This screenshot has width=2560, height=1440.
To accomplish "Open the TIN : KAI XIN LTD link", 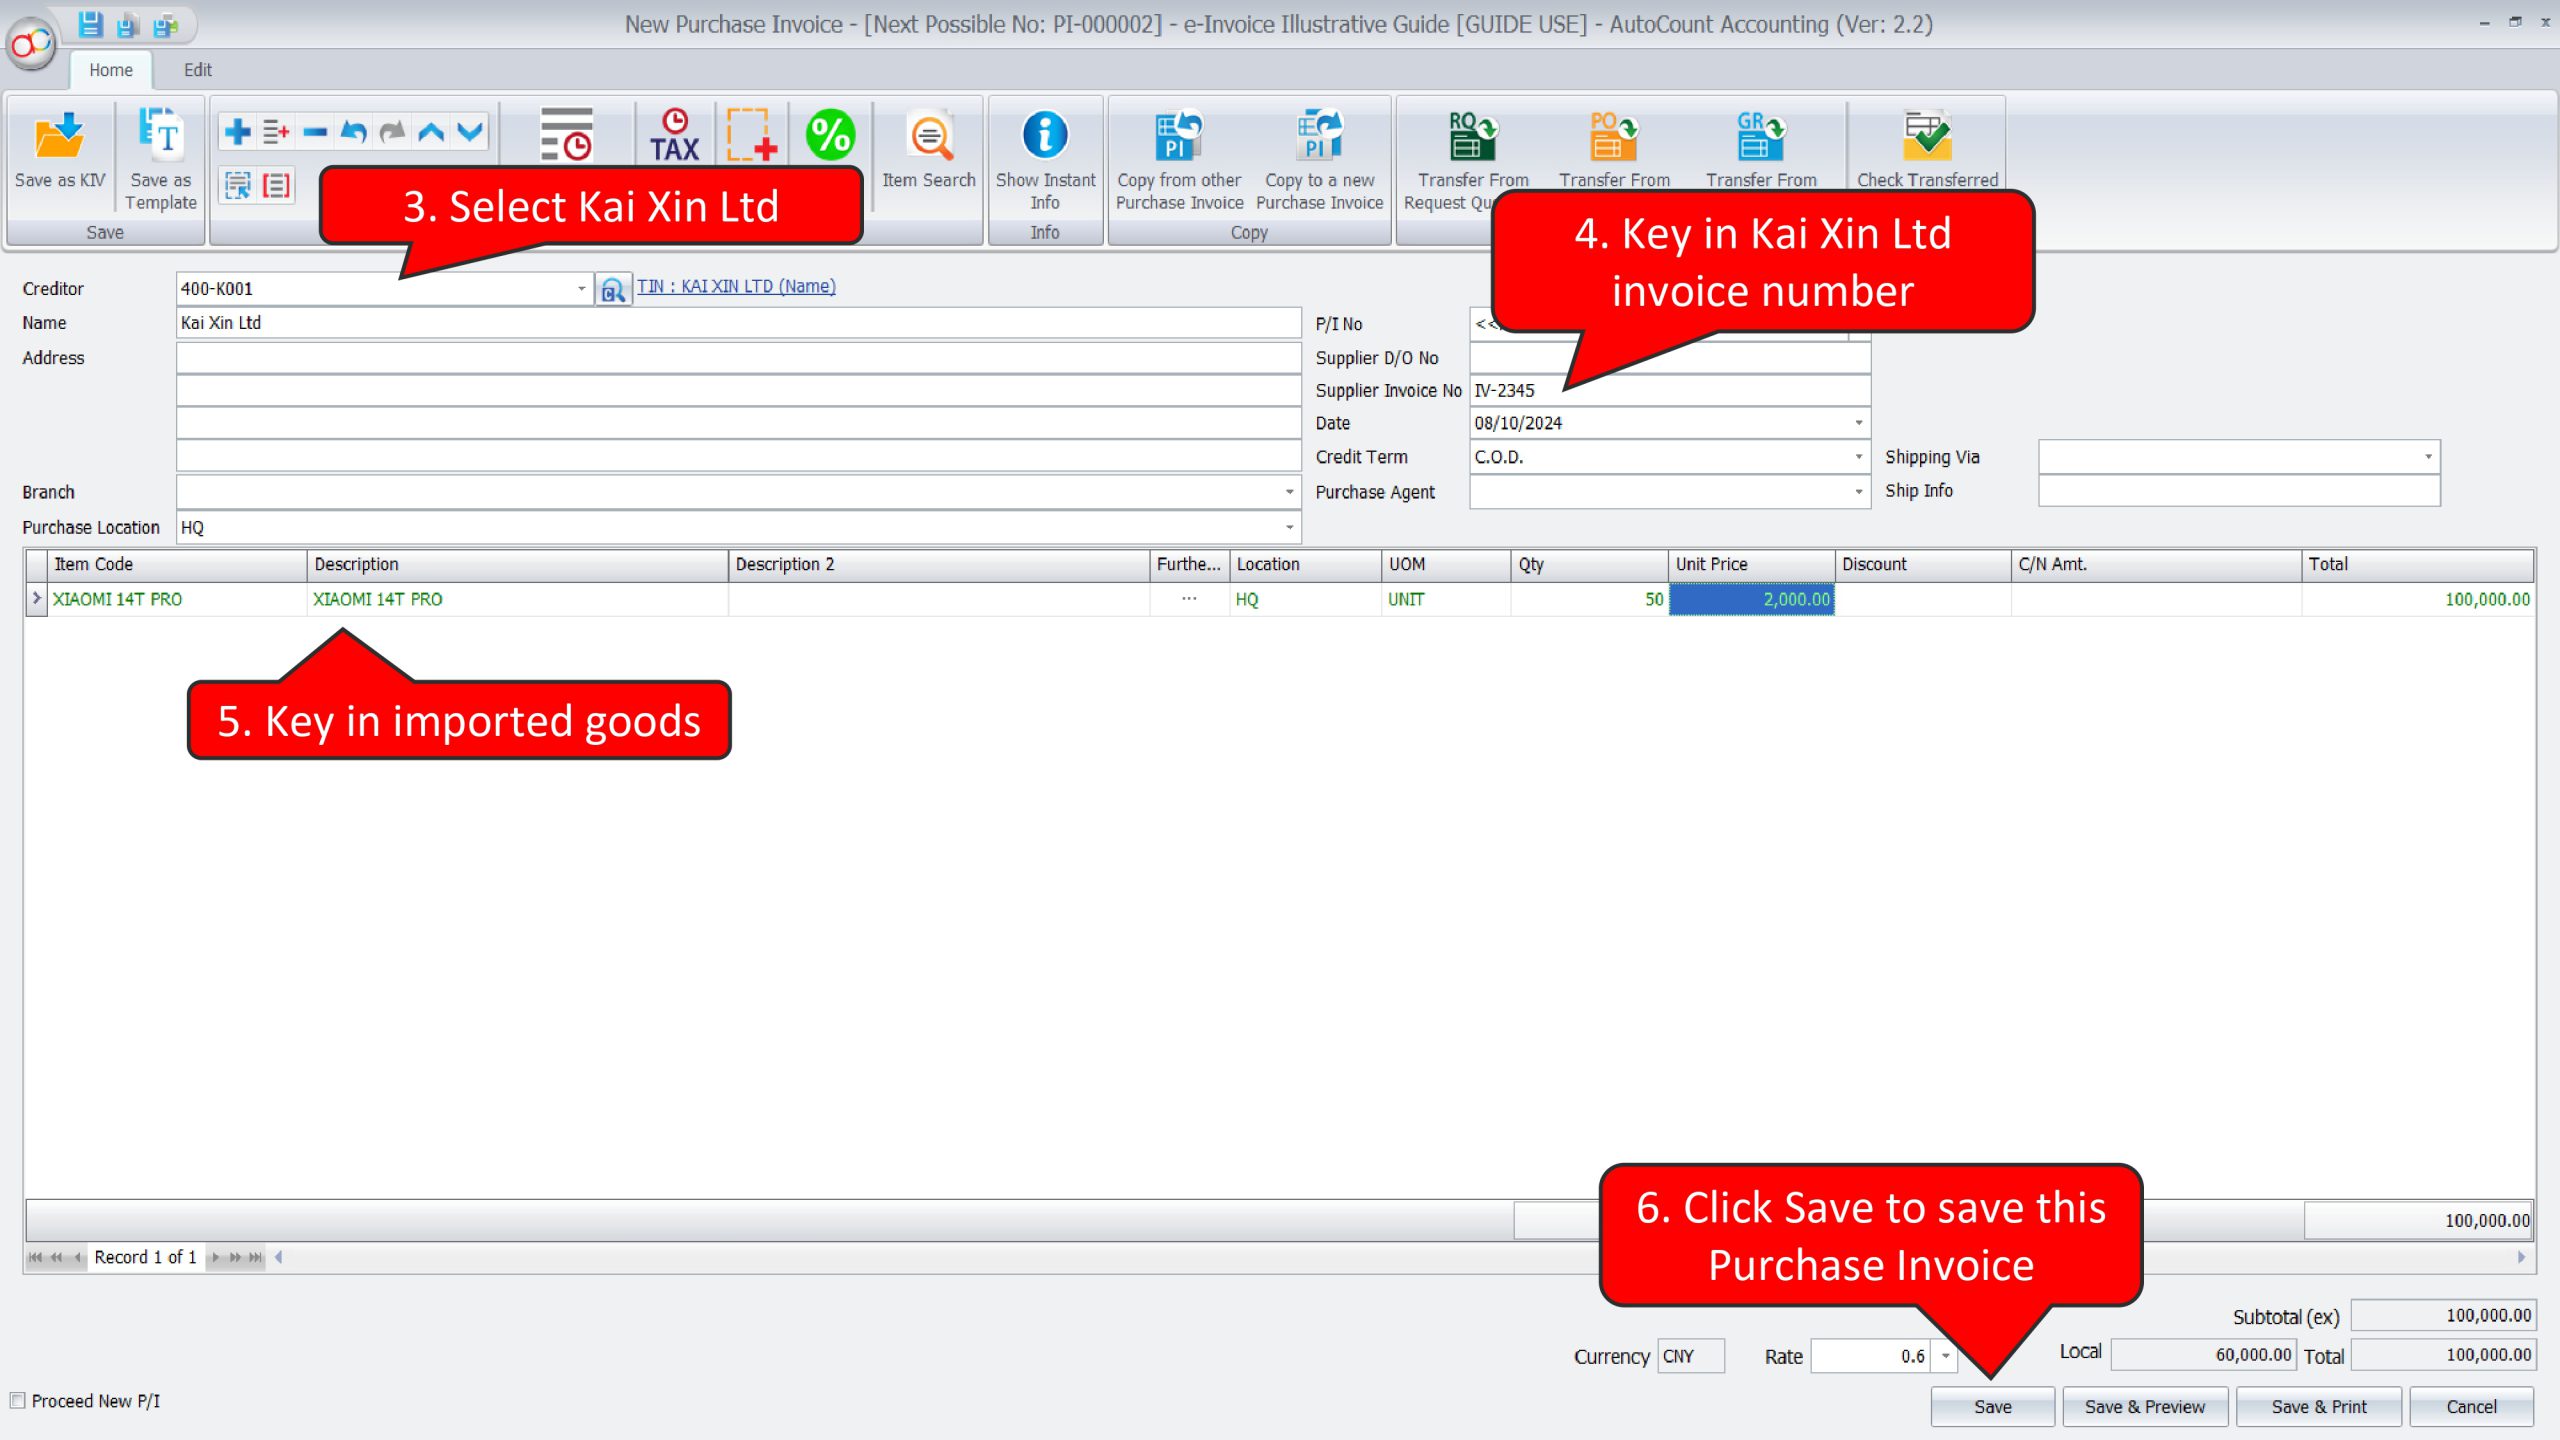I will (736, 286).
